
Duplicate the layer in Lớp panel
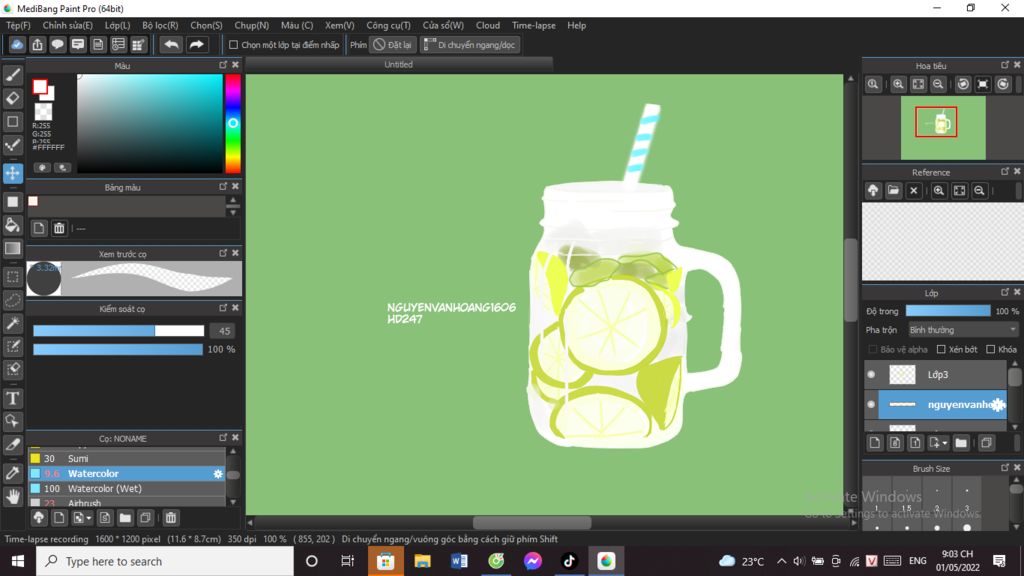986,443
